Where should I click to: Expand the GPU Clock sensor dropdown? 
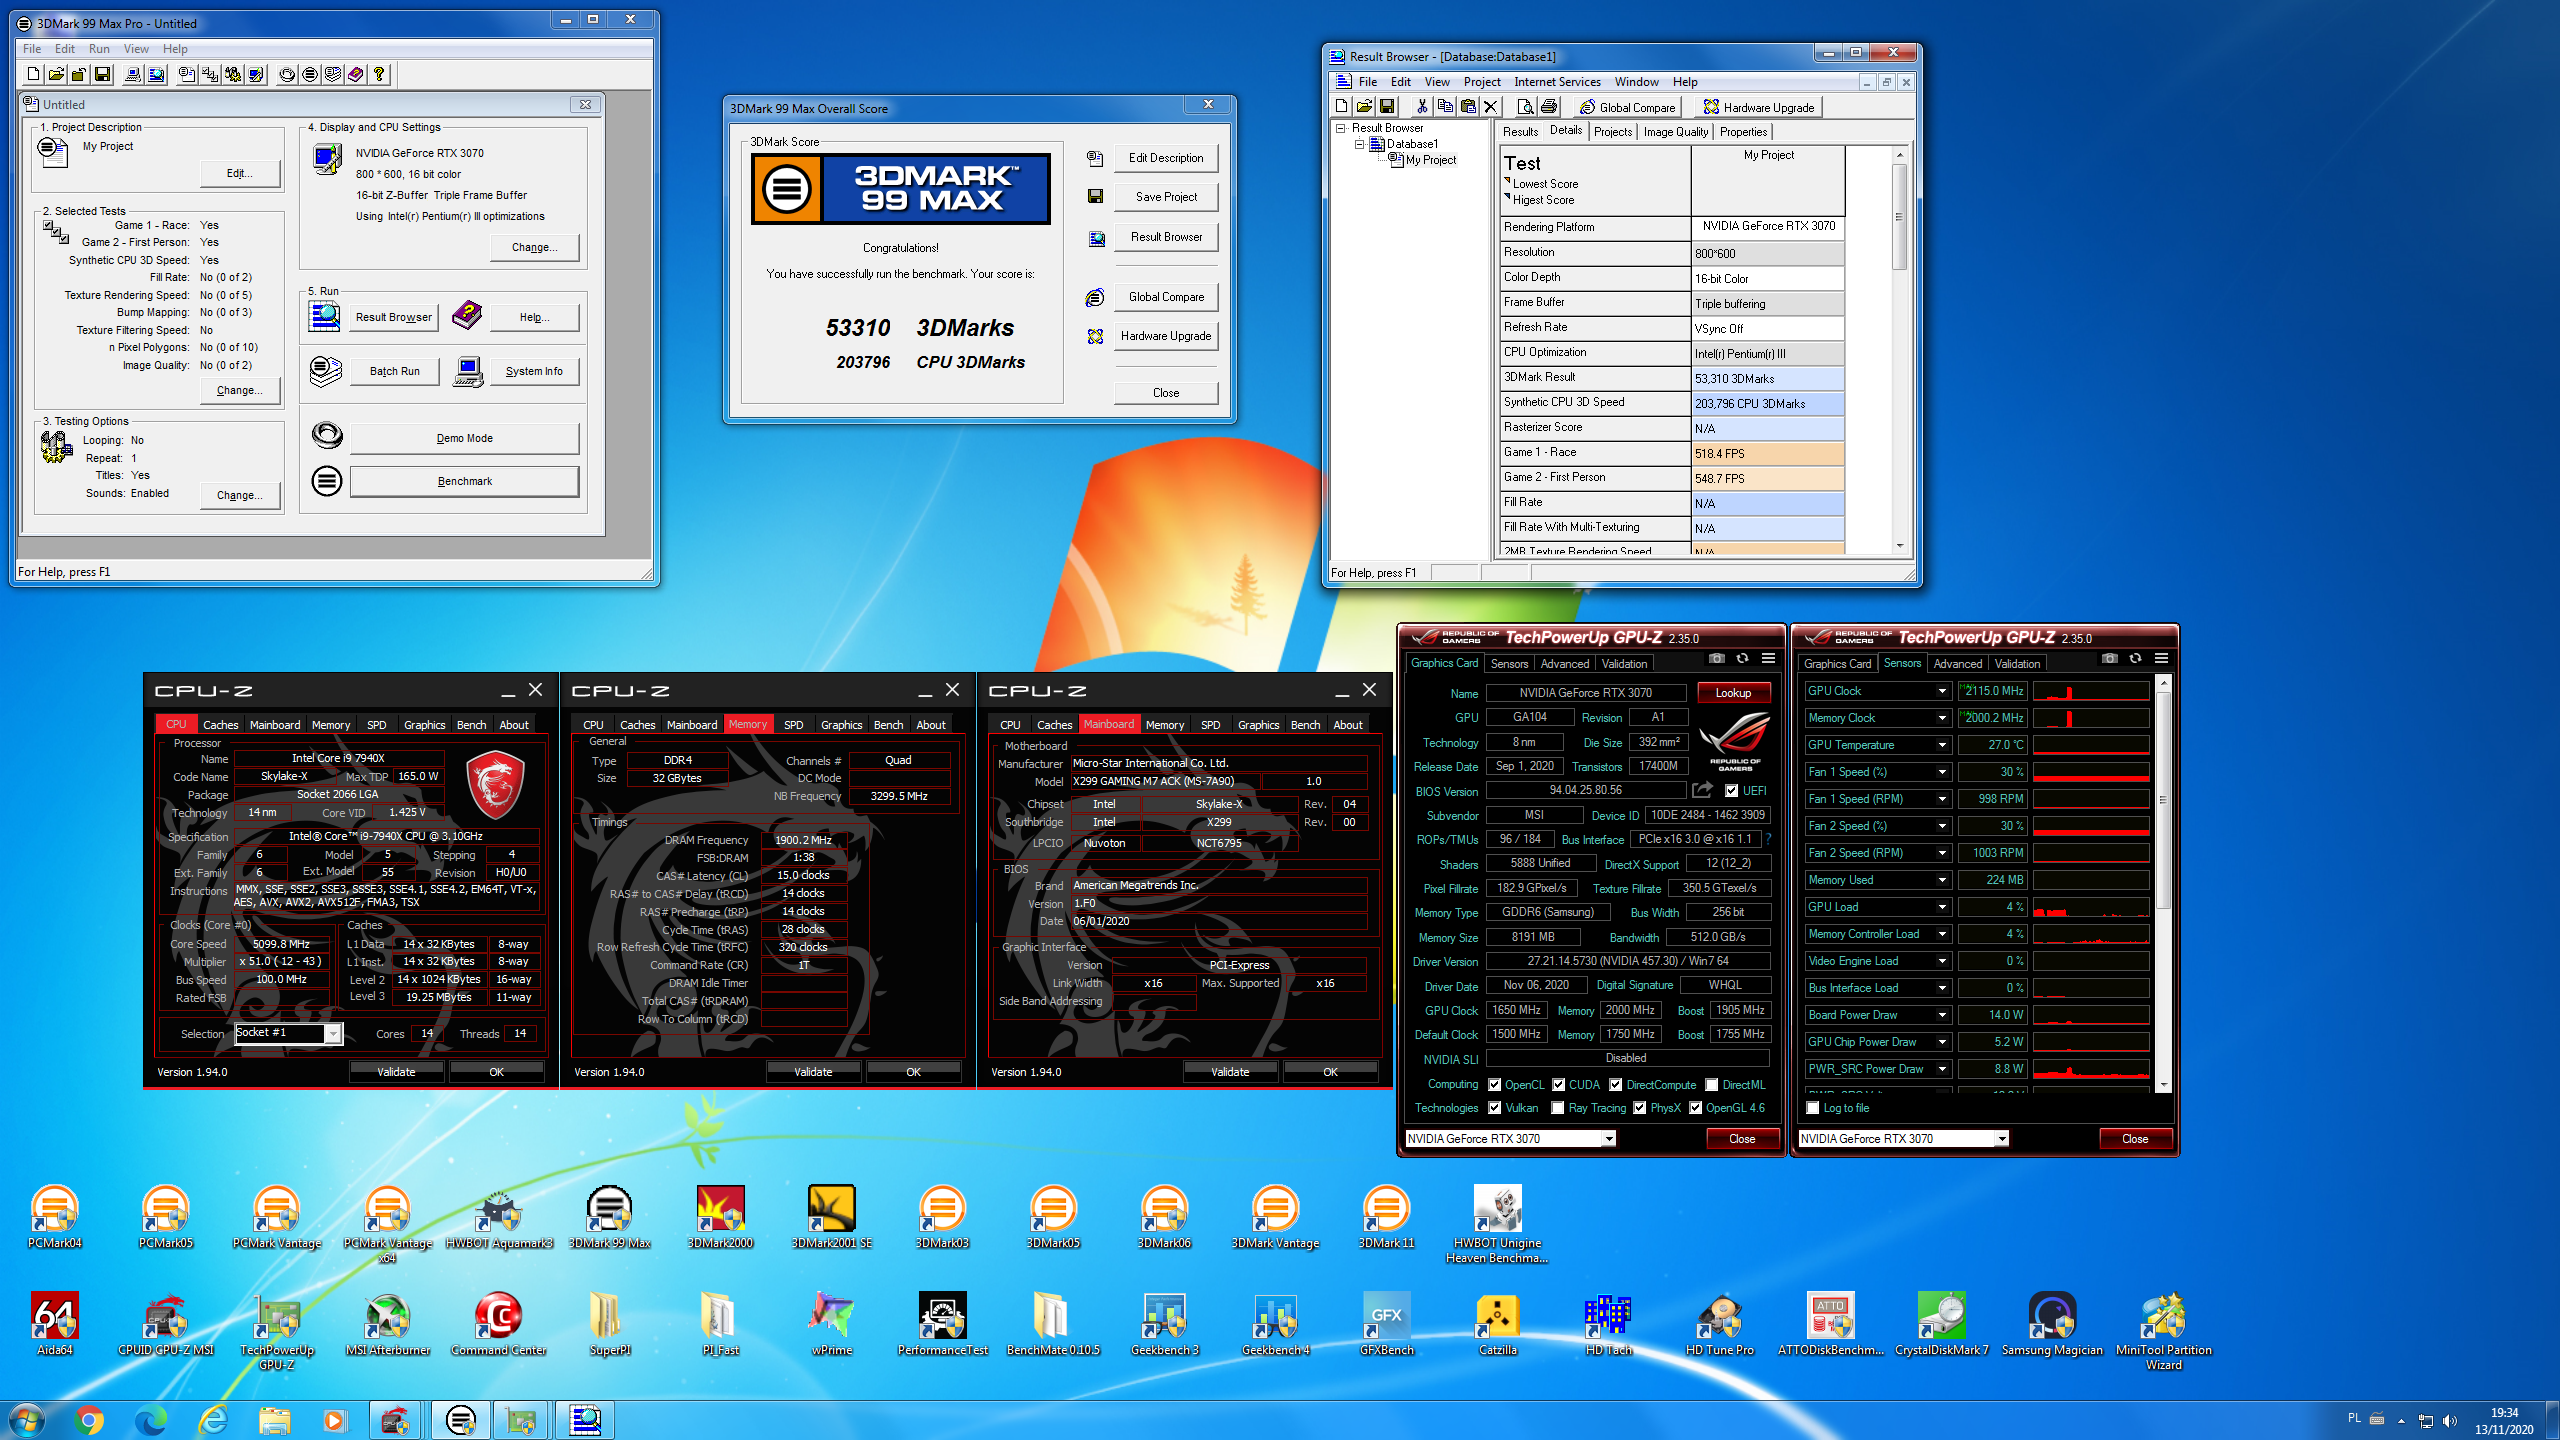1942,691
